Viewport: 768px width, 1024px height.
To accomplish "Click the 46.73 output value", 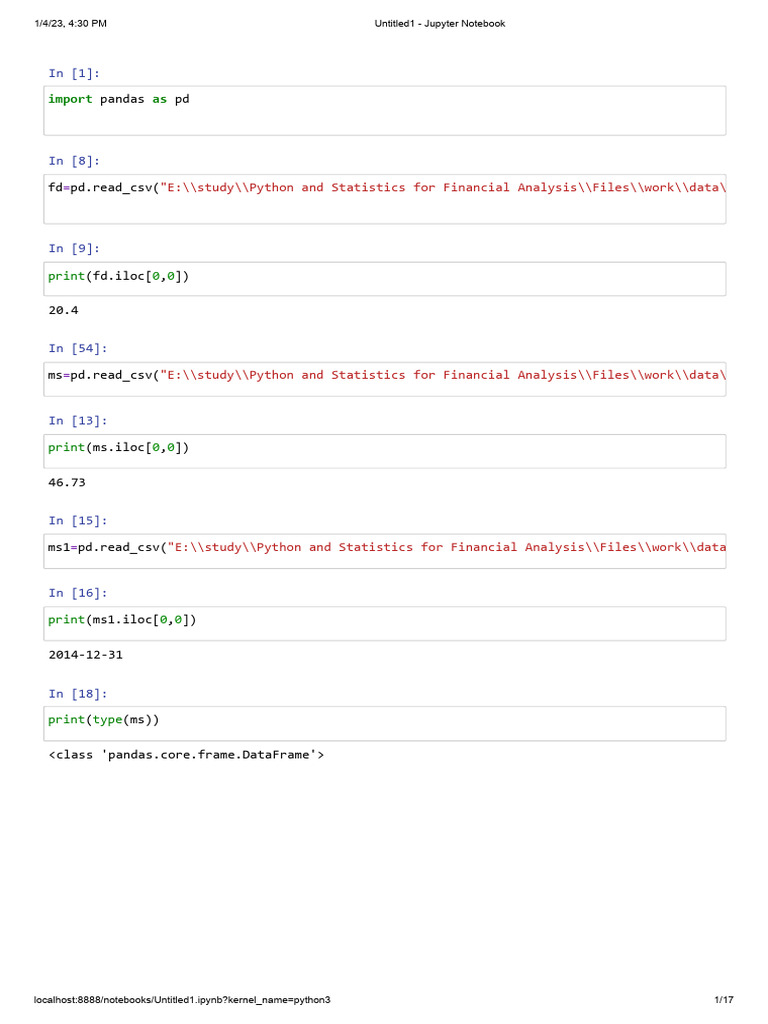I will (x=67, y=482).
